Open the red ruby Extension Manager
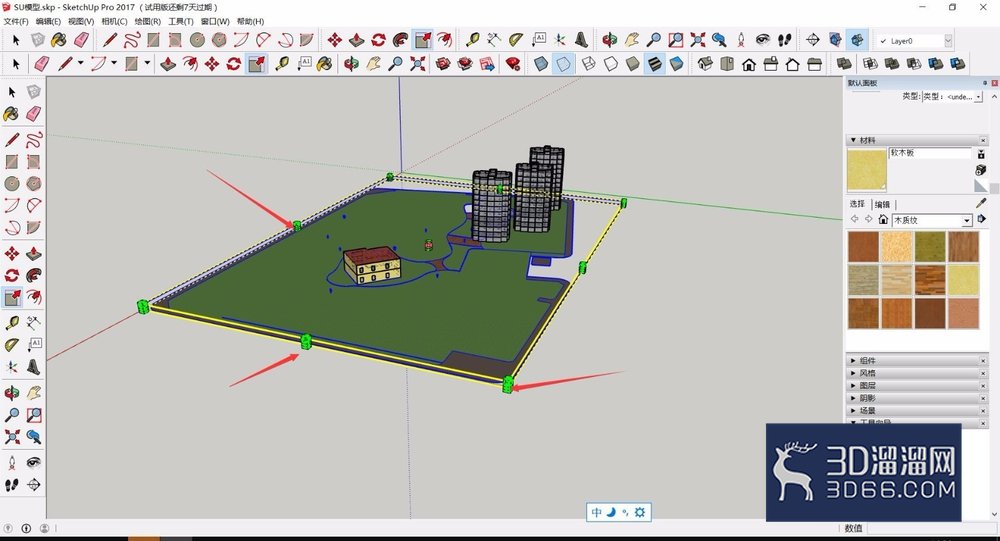 [513, 64]
